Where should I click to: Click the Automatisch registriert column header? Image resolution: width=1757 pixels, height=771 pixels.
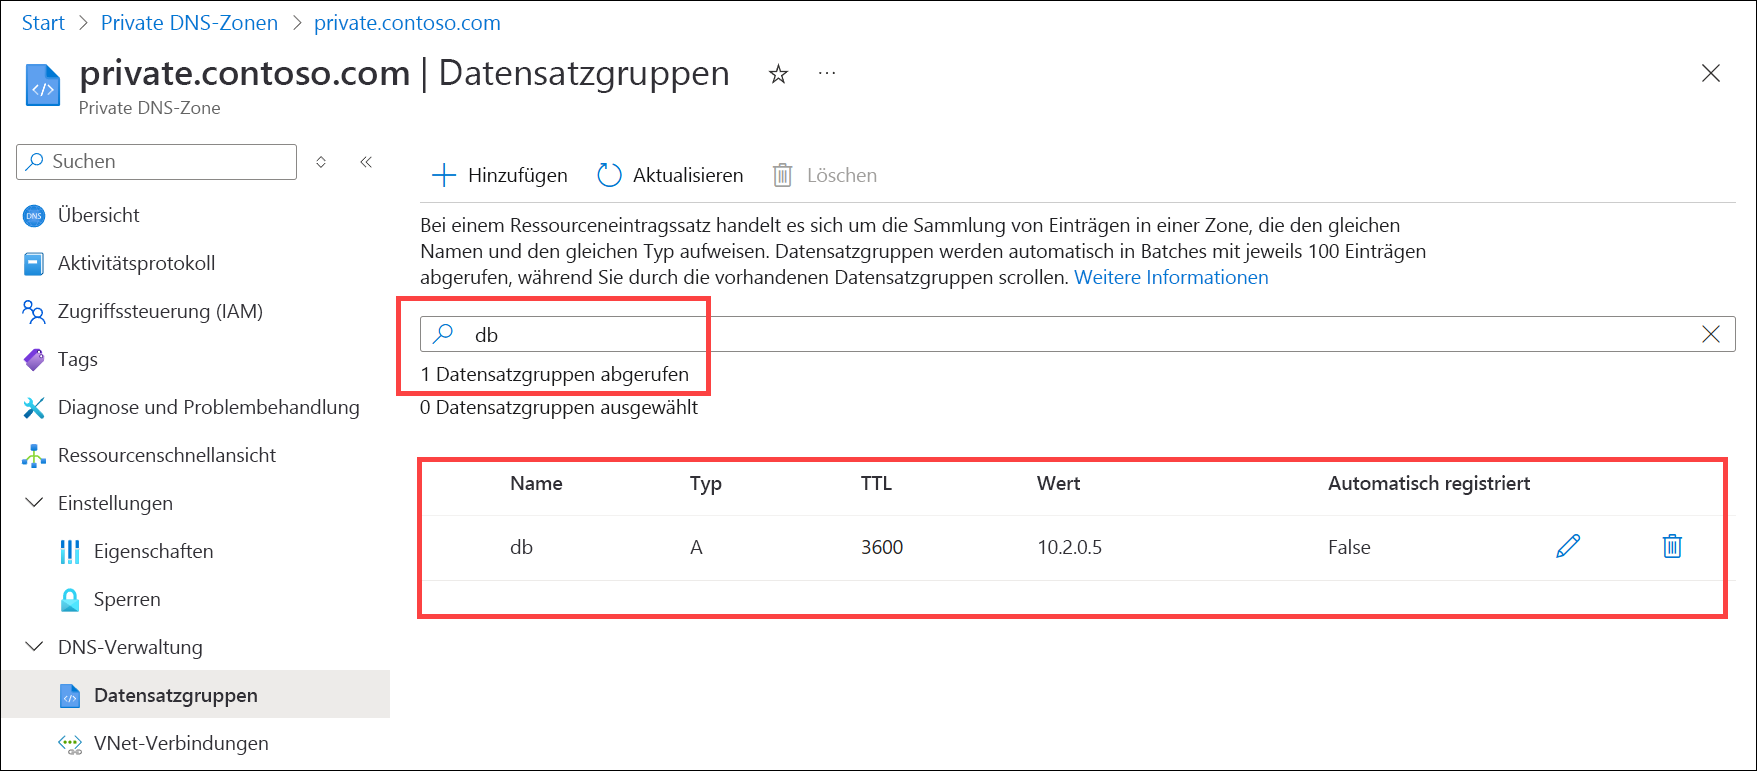point(1429,483)
